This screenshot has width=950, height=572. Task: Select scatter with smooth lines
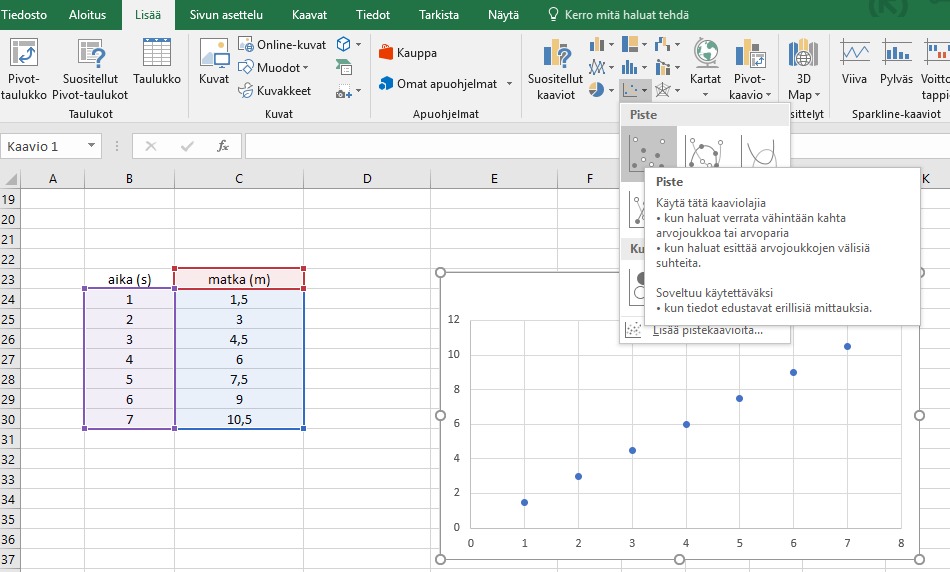[x=761, y=151]
